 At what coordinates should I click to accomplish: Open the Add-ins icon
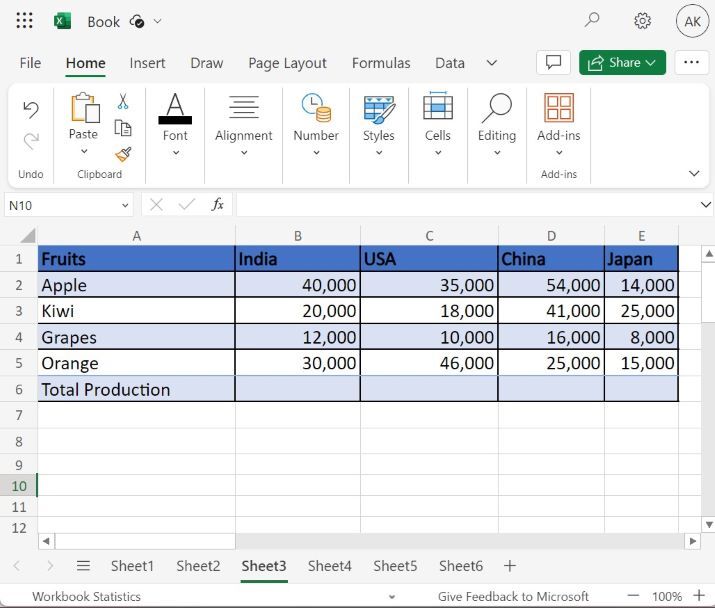(x=558, y=108)
